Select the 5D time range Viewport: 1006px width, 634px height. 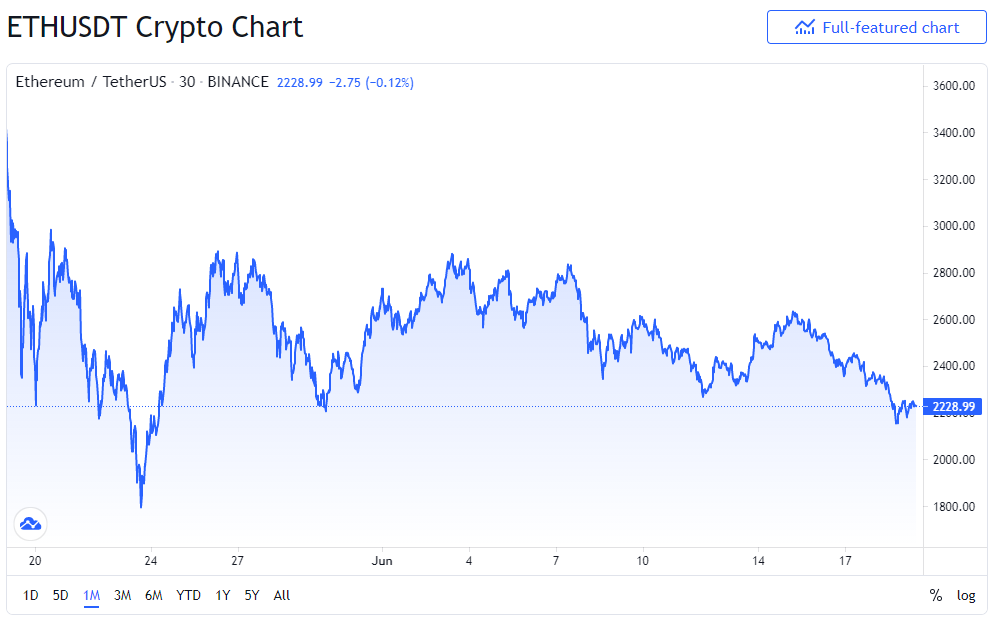[x=60, y=595]
